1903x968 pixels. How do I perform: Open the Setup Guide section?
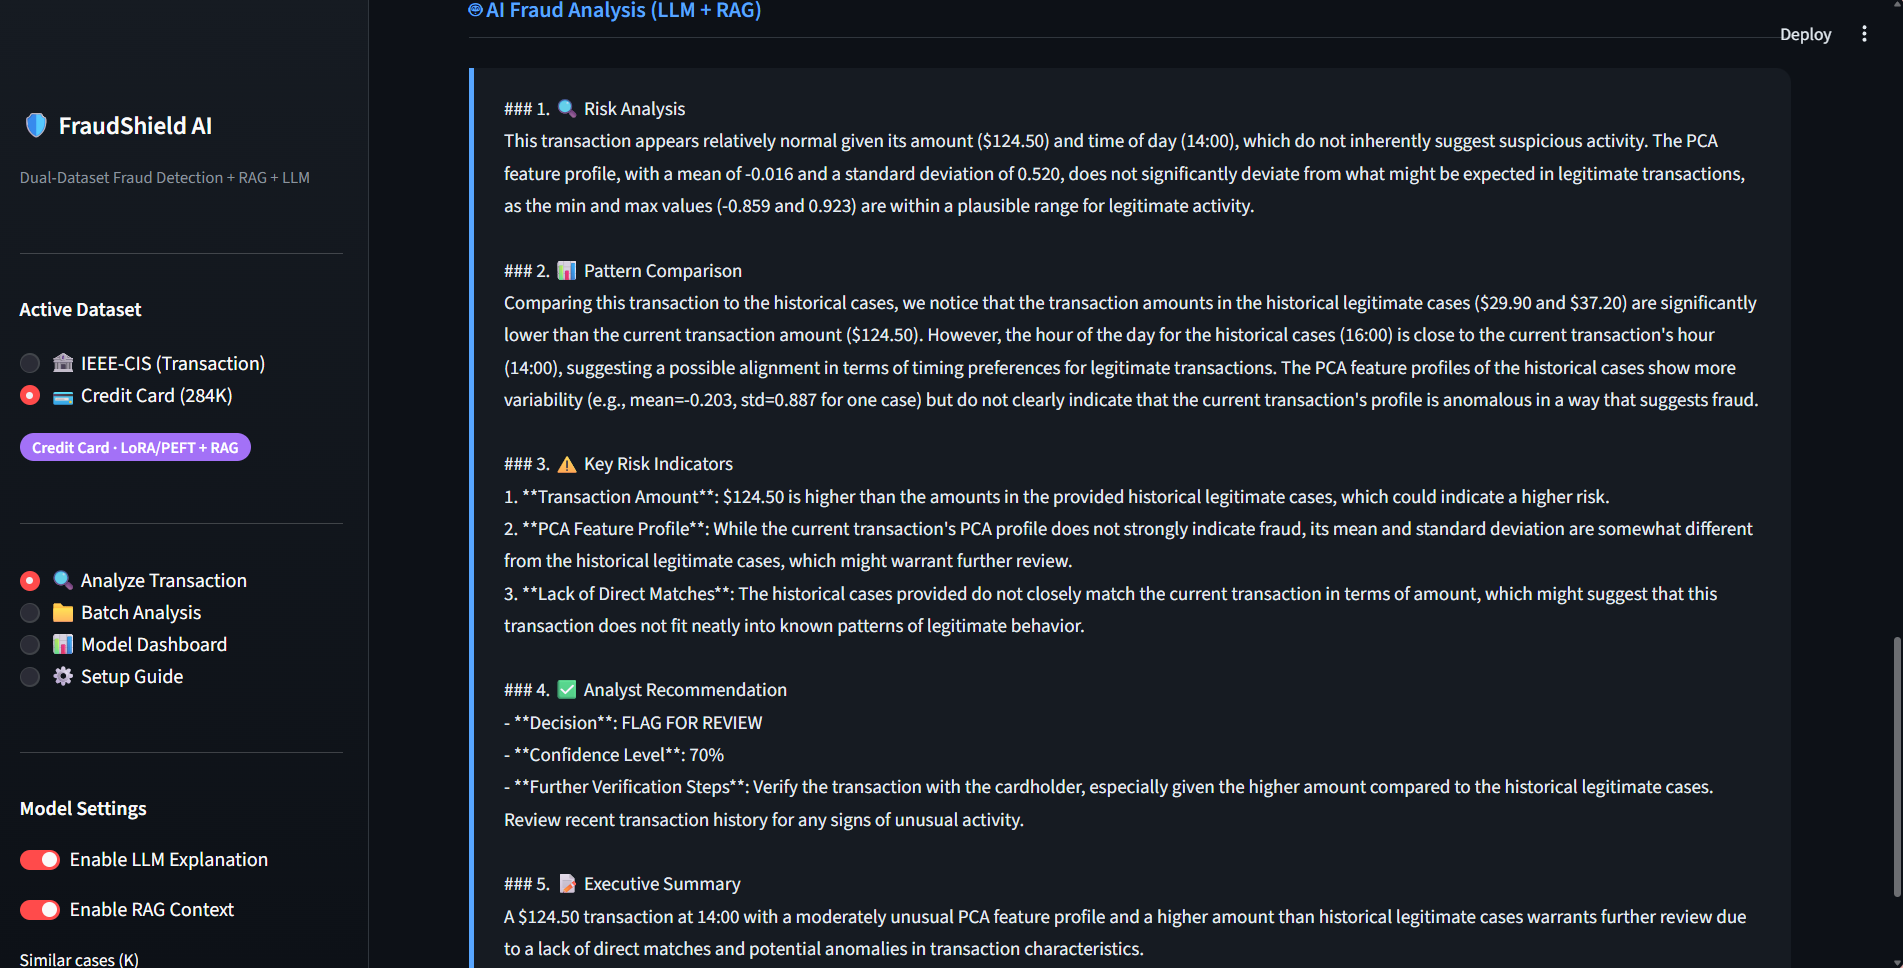click(x=131, y=676)
